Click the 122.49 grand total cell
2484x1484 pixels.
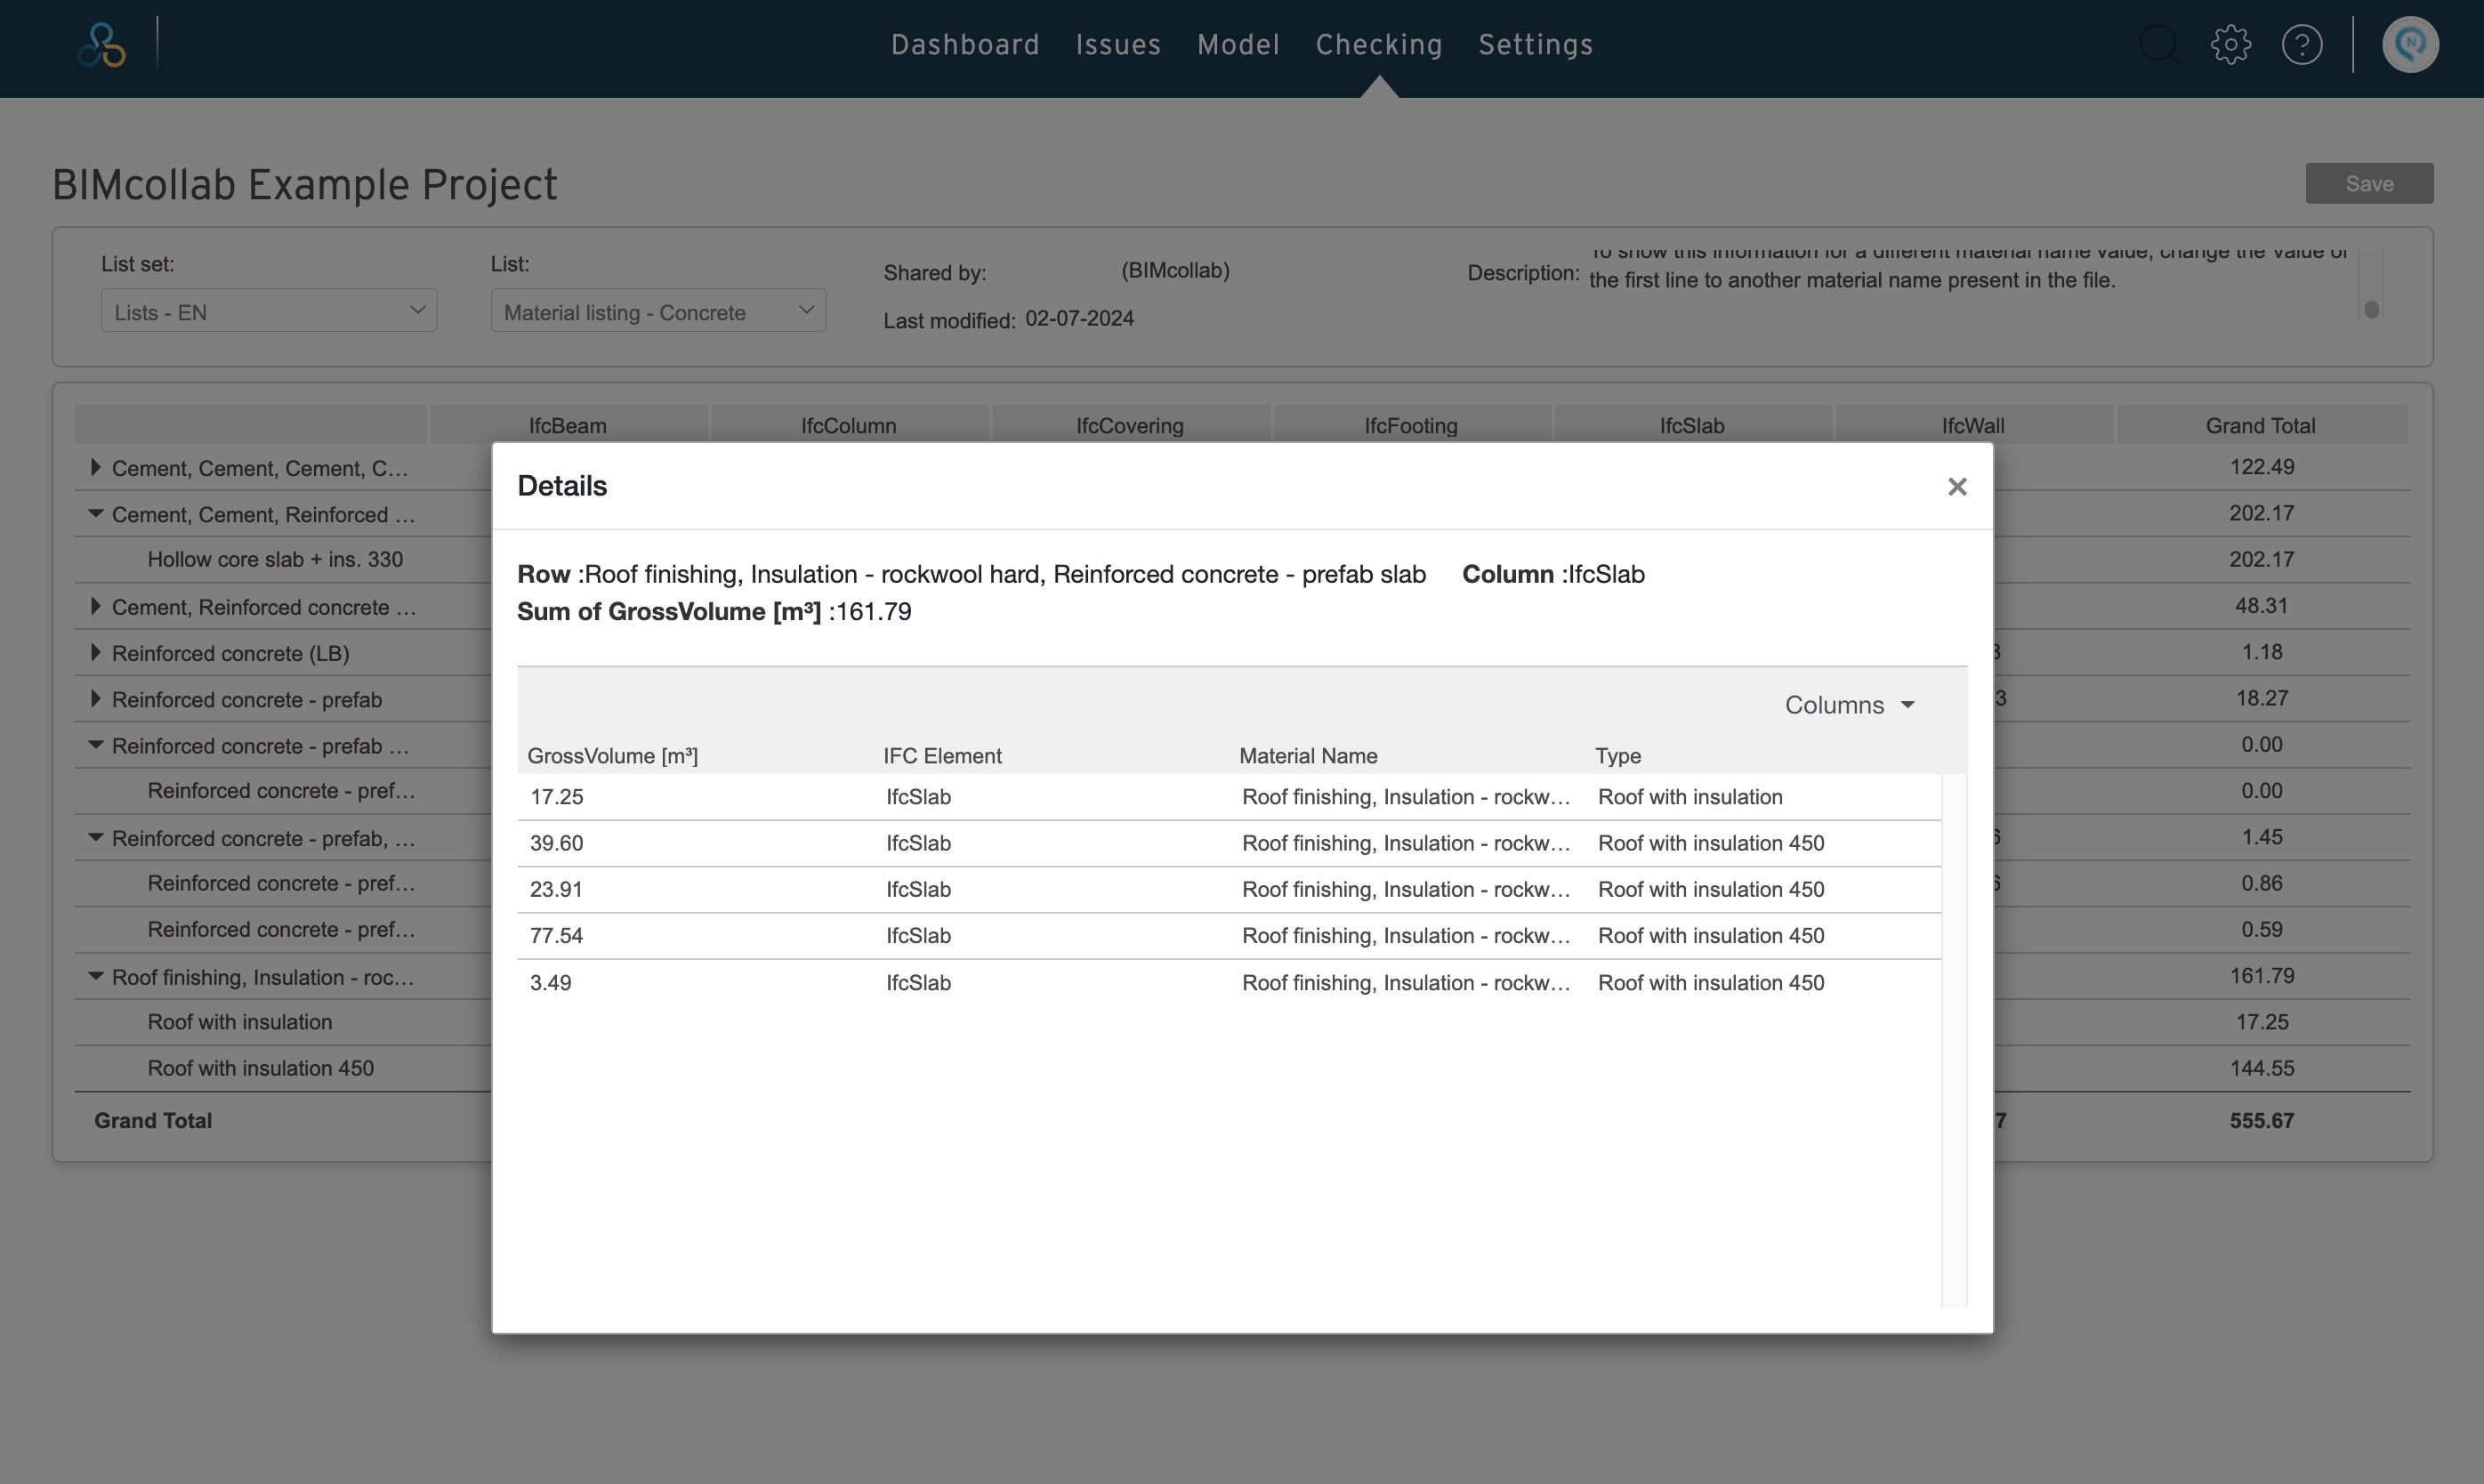tap(2262, 467)
